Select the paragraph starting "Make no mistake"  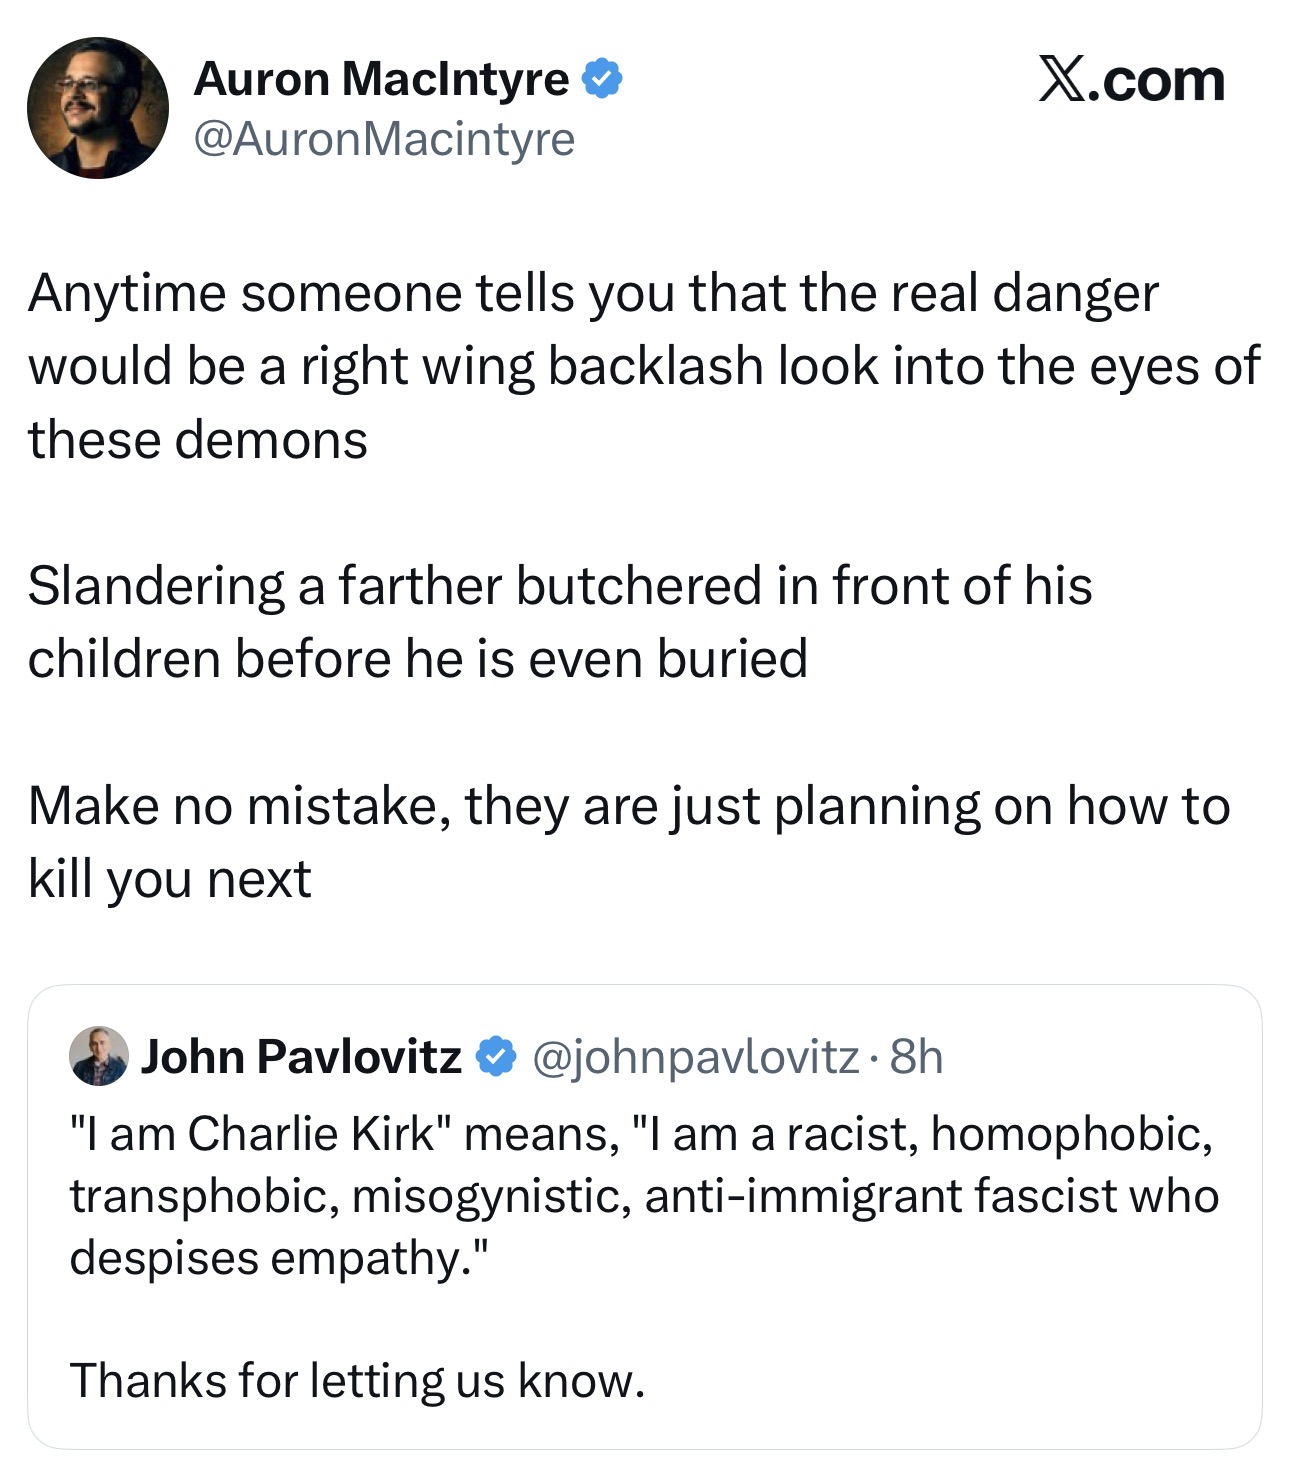[x=629, y=842]
